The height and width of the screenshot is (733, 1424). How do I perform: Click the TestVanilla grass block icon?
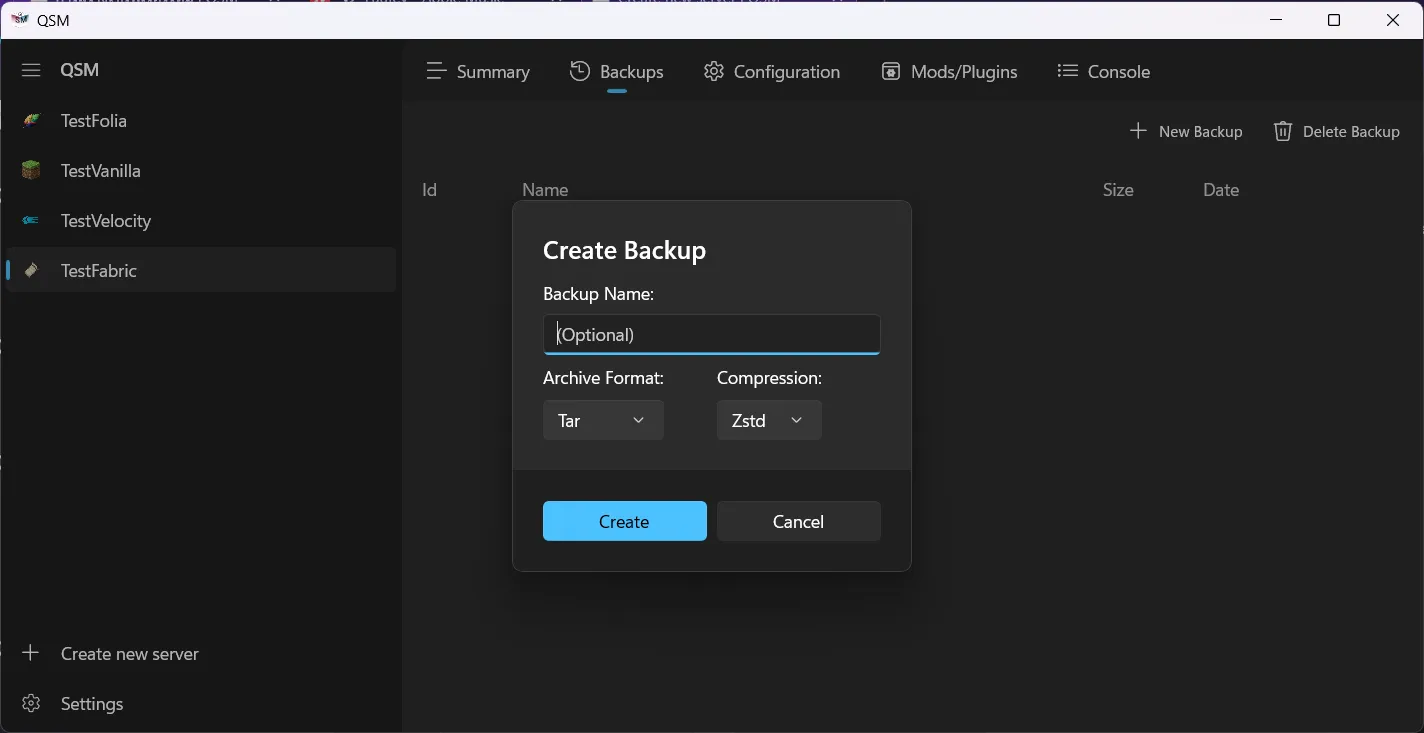tap(31, 171)
